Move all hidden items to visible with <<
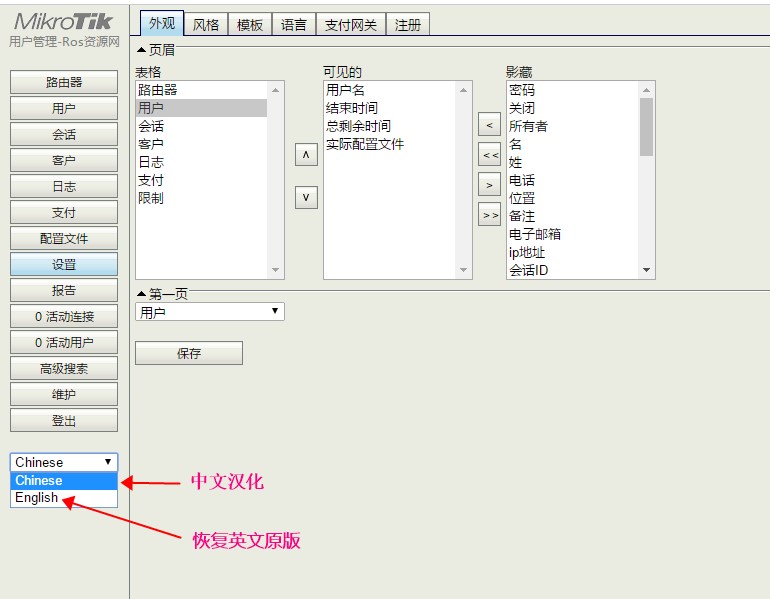Viewport: 770px width, 599px height. point(489,155)
